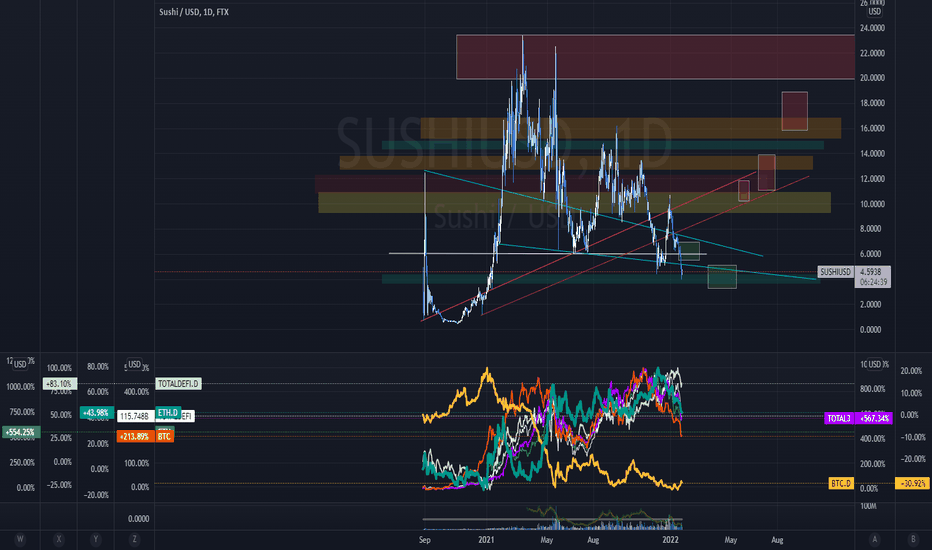
Task: Click the 14.0000 price axis label
Action: click(872, 153)
